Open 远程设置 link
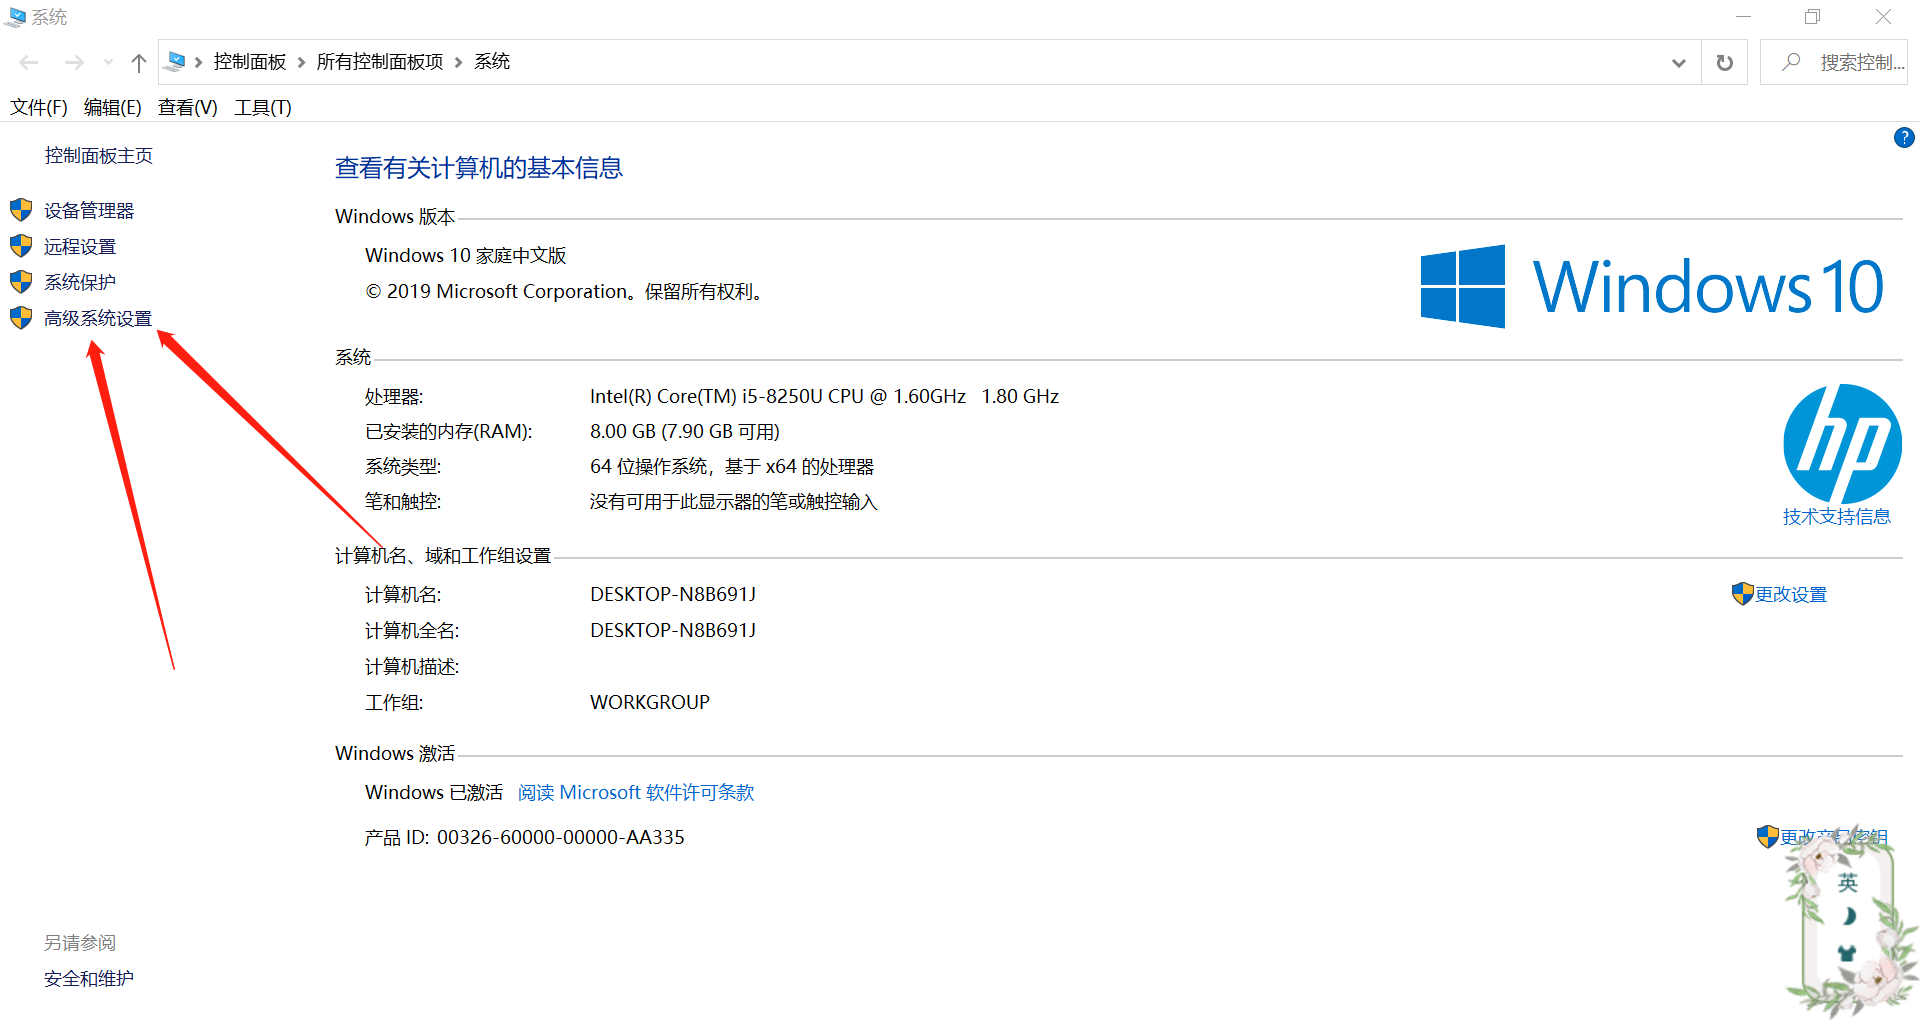The width and height of the screenshot is (1920, 1020). pyautogui.click(x=80, y=247)
